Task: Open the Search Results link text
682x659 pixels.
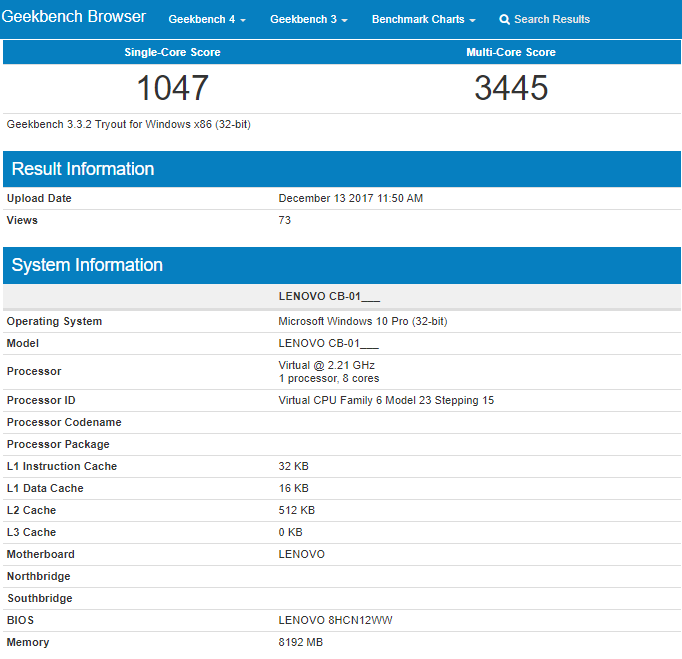Action: (551, 20)
